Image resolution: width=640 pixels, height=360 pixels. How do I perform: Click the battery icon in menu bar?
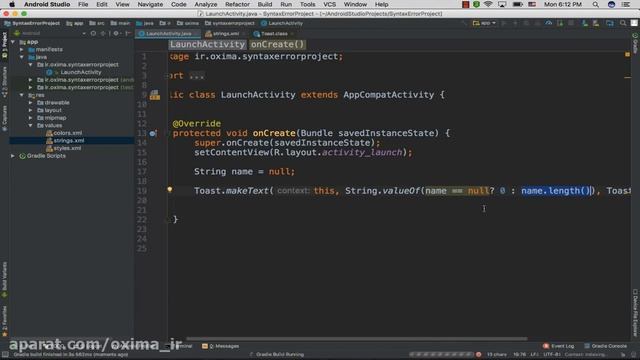(x=517, y=4)
